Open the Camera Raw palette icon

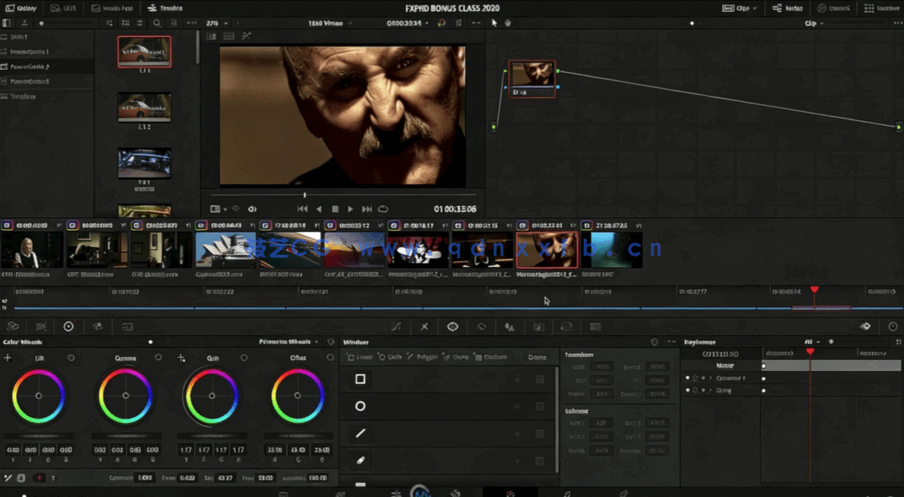pos(13,326)
